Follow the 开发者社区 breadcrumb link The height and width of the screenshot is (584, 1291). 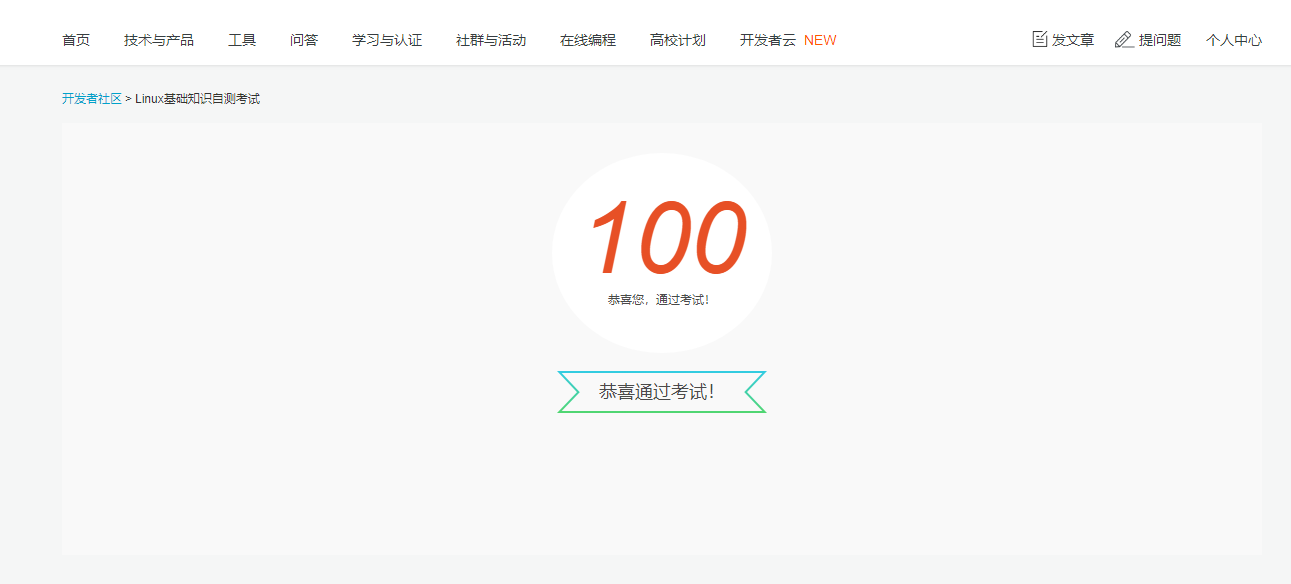pos(92,99)
